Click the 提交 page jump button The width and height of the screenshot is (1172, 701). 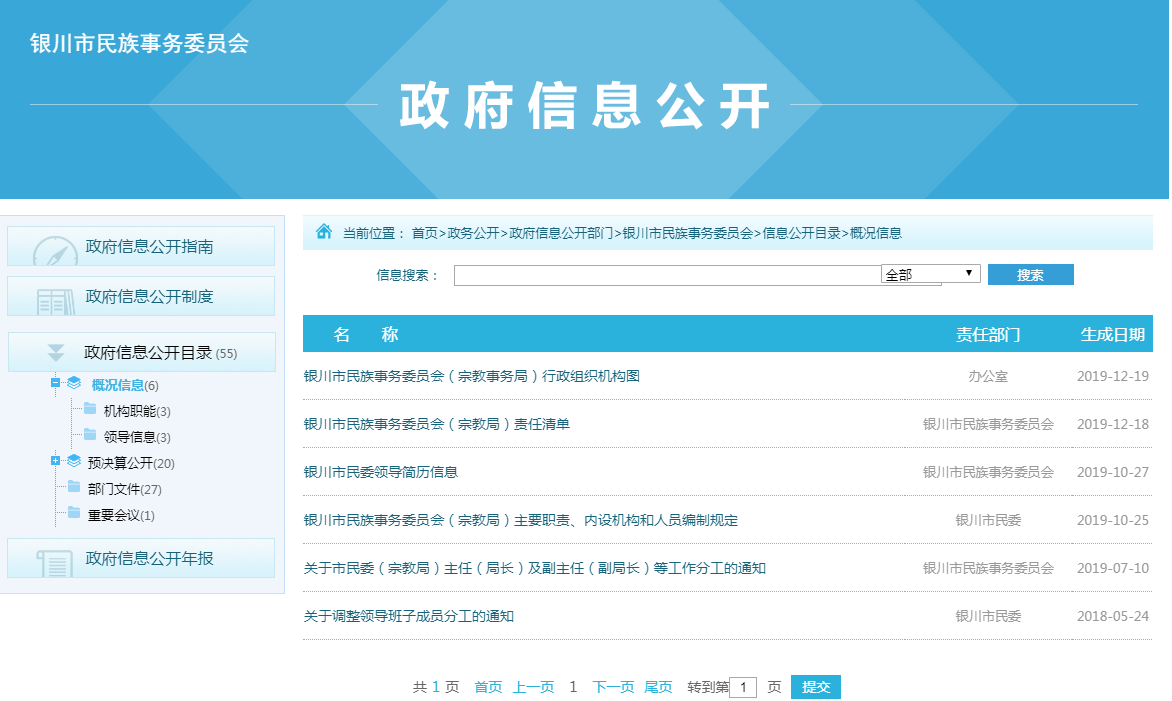click(815, 687)
